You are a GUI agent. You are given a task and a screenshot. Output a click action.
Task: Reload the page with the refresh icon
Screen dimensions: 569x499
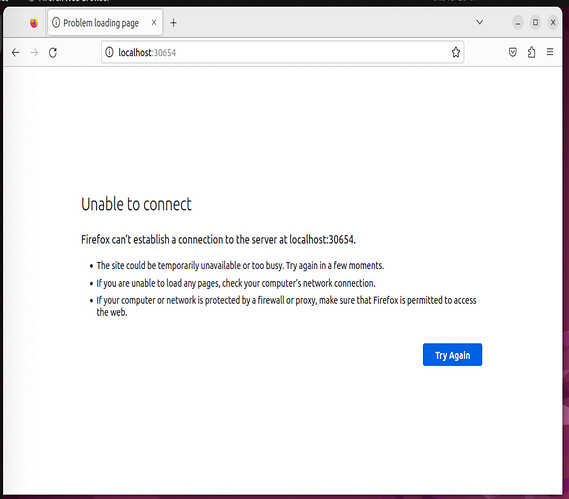click(x=53, y=53)
